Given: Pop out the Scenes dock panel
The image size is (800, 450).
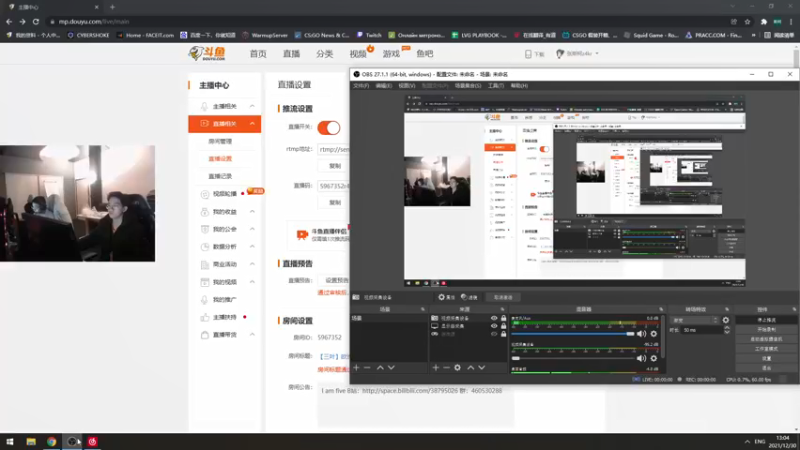Looking at the screenshot, I should [x=422, y=309].
